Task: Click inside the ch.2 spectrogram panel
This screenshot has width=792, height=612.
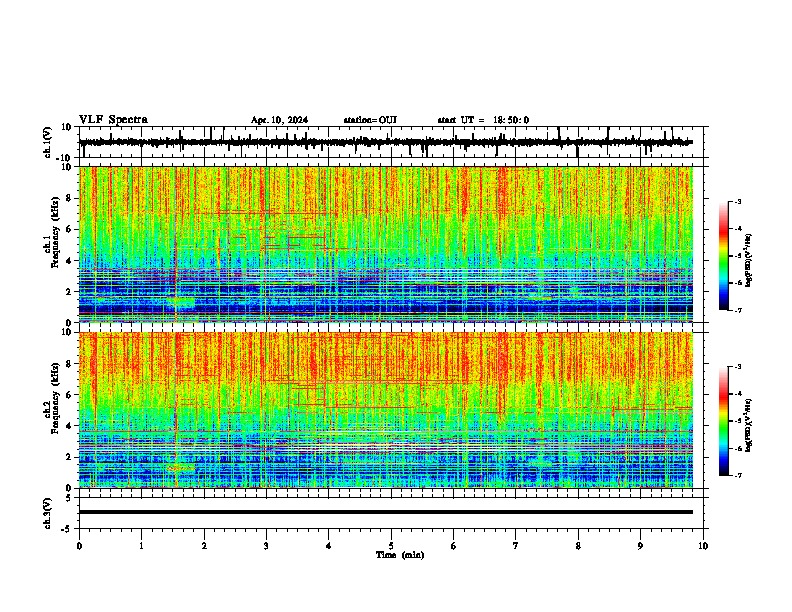Action: (386, 410)
